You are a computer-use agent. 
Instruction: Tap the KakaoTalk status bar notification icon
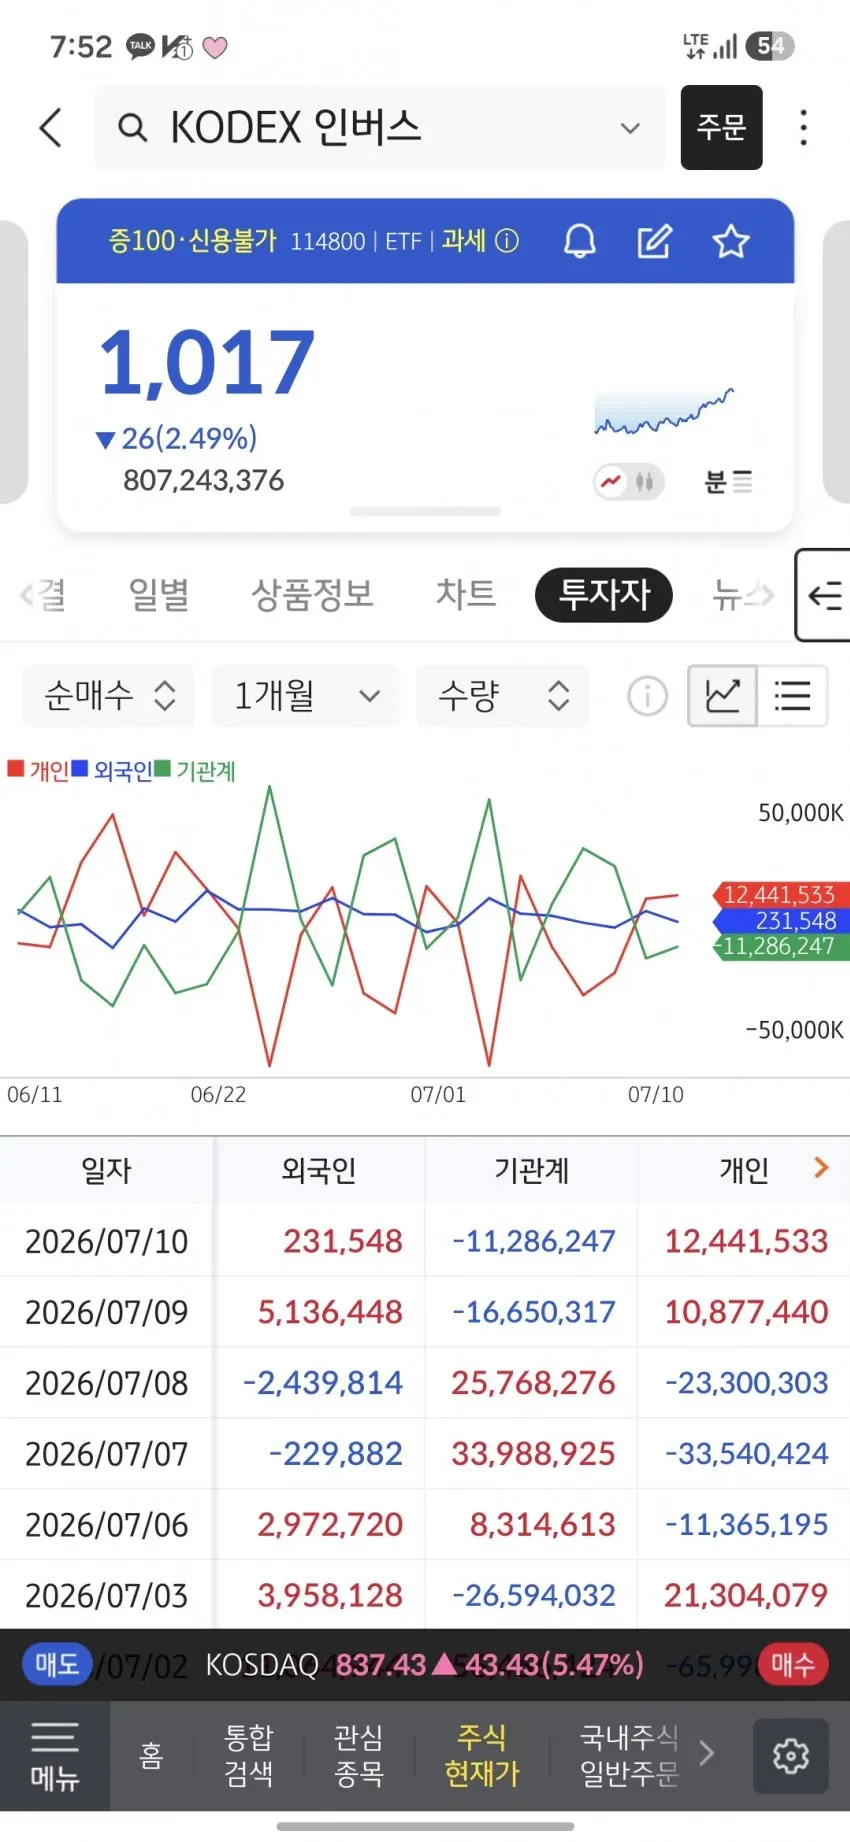coord(141,46)
